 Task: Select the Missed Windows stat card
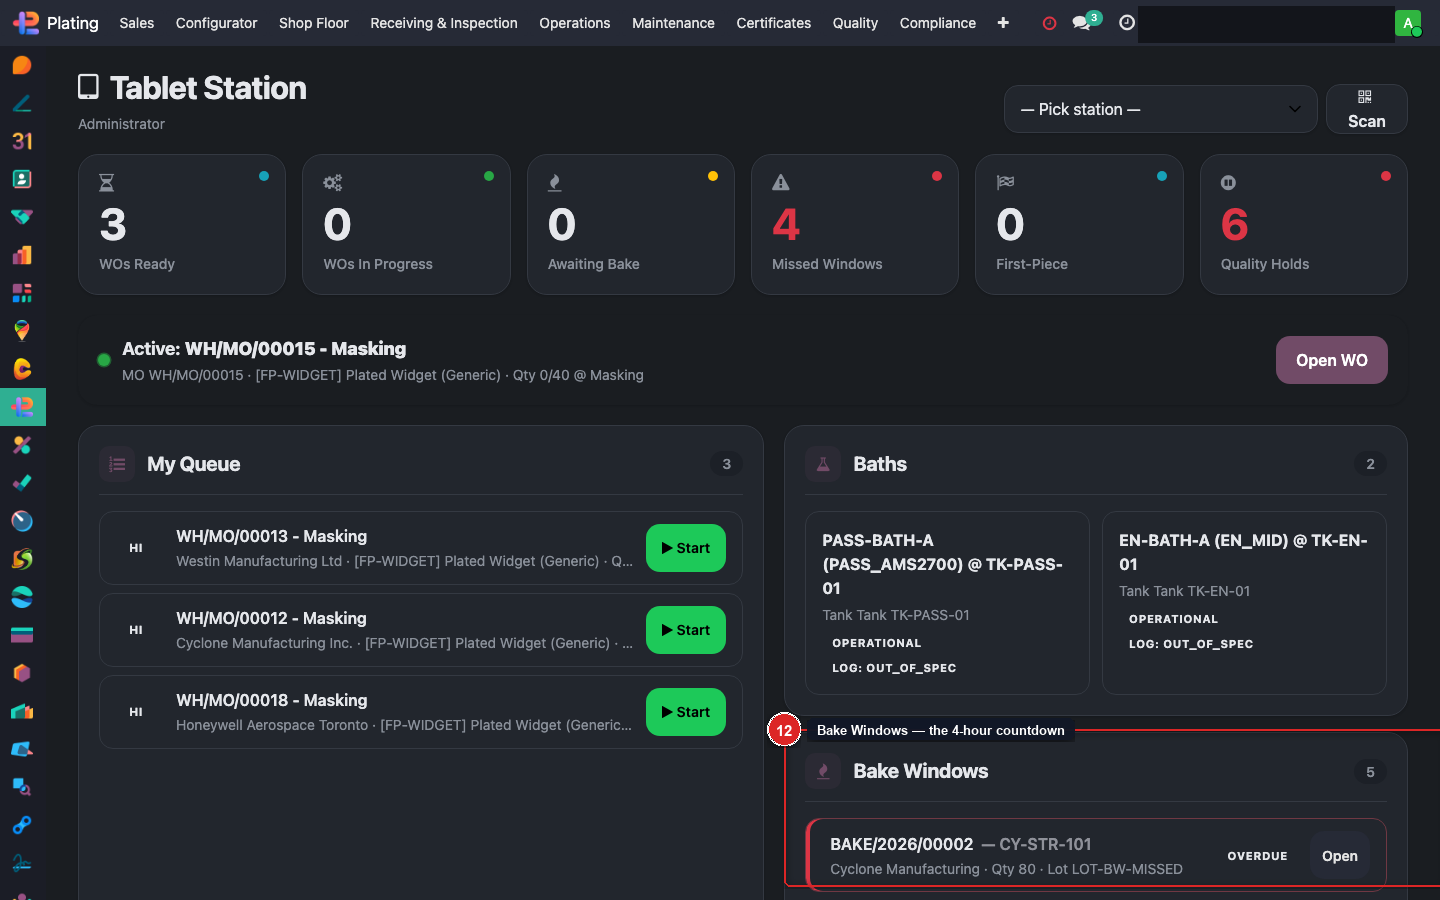854,225
